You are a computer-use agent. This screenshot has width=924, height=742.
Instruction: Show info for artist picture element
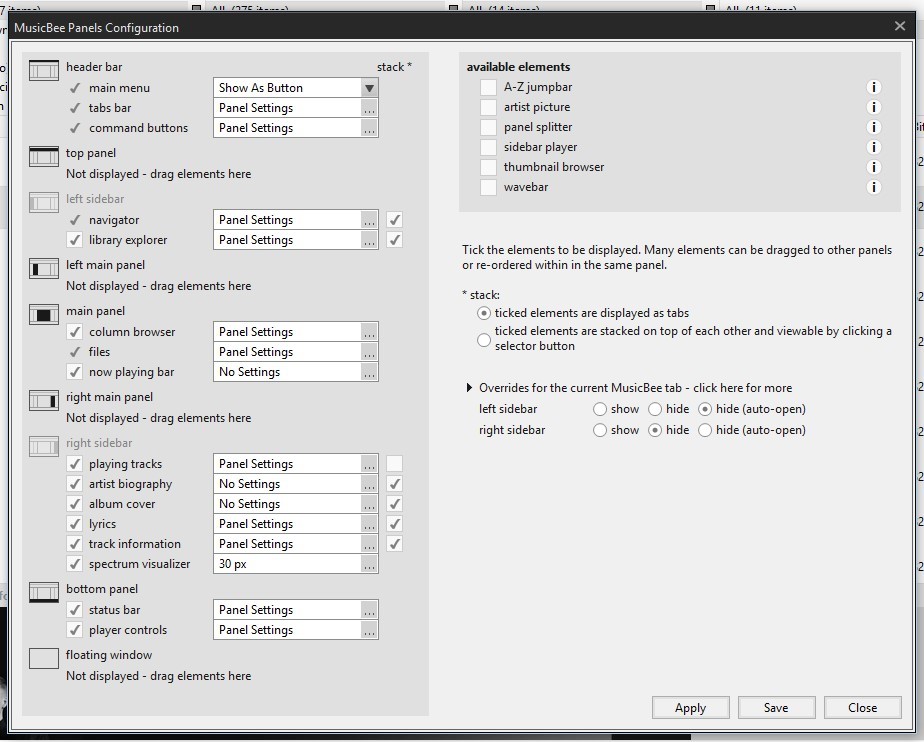point(873,107)
